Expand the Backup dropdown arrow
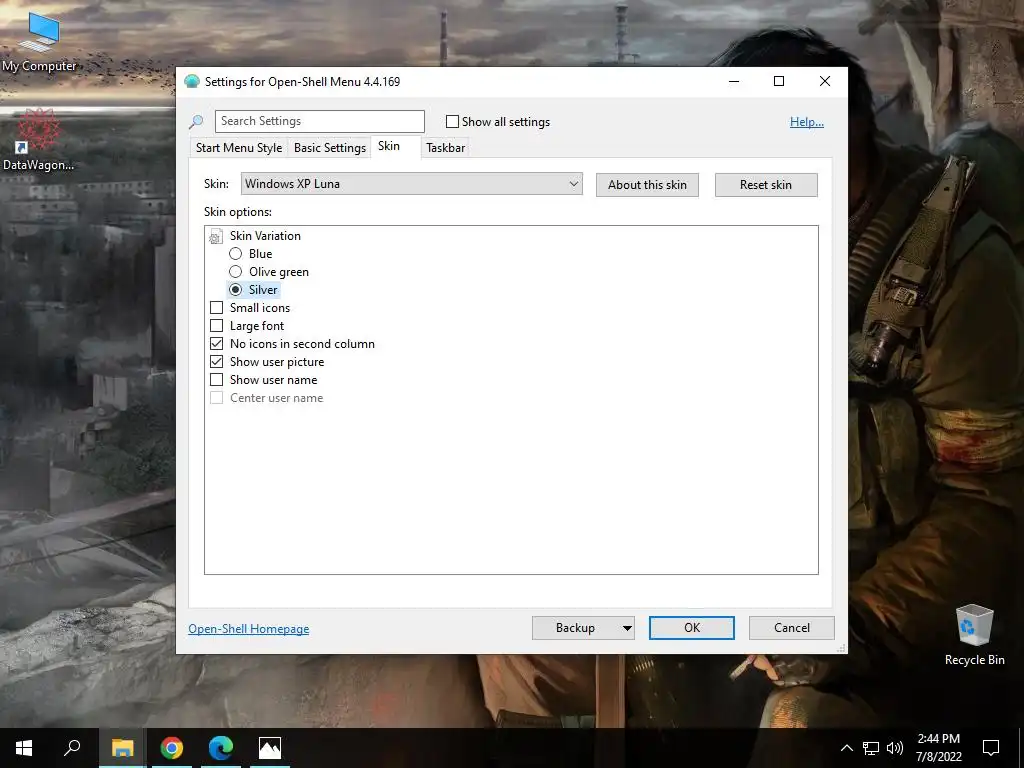The height and width of the screenshot is (768, 1024). (627, 628)
